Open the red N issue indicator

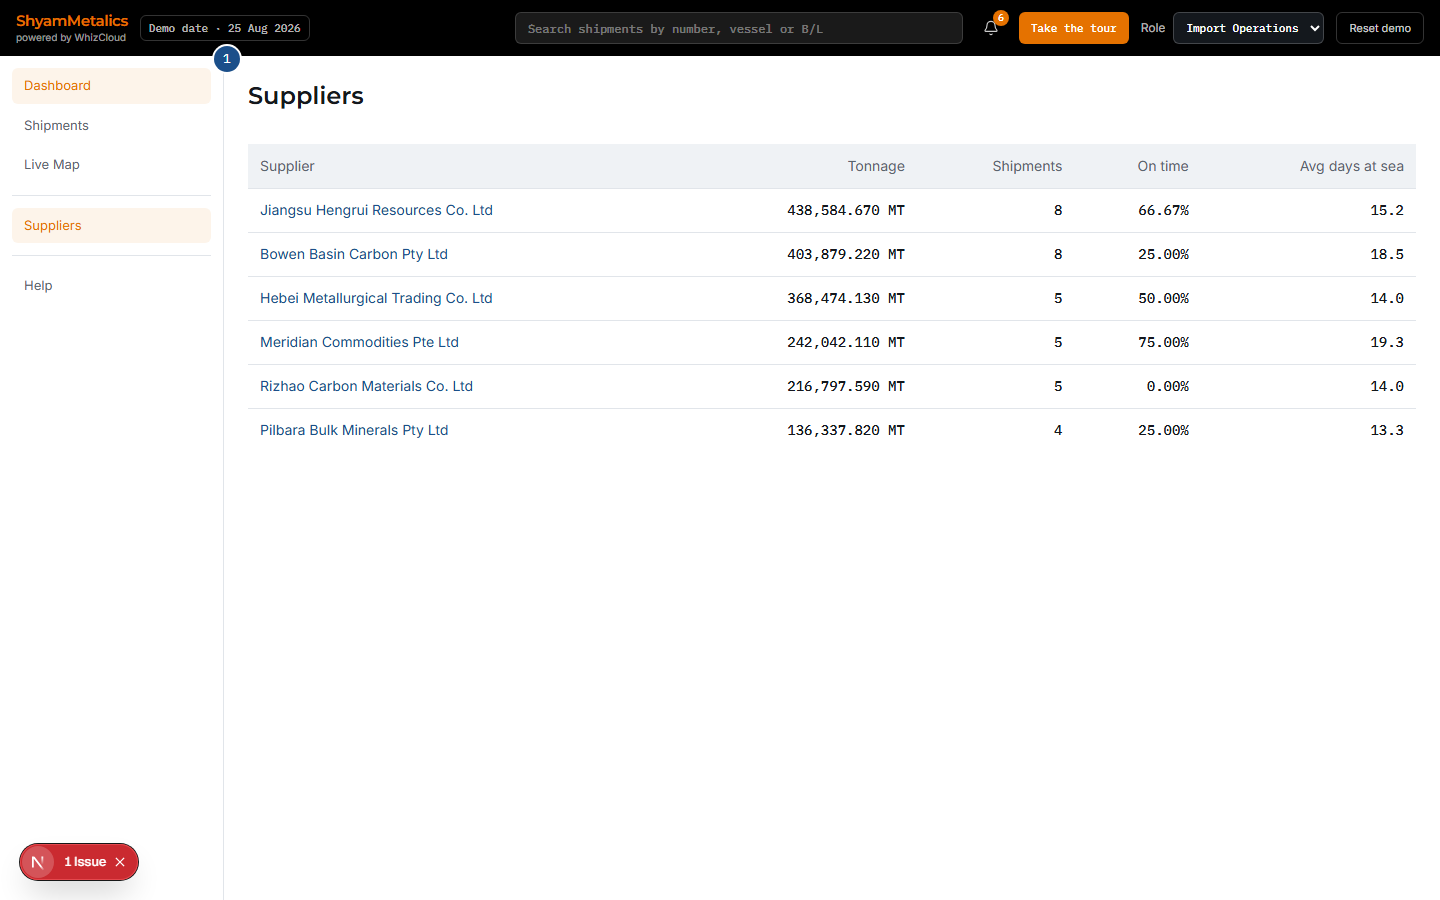38,862
